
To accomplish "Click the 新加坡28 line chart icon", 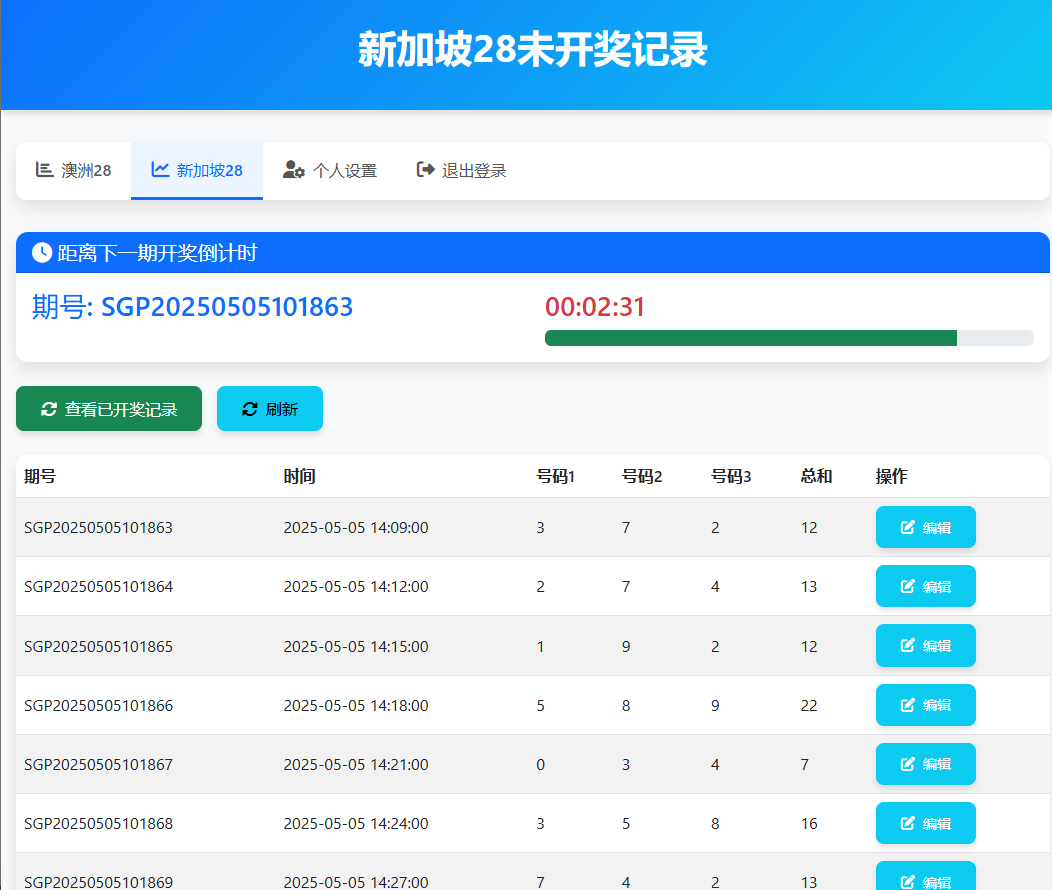I will 160,170.
